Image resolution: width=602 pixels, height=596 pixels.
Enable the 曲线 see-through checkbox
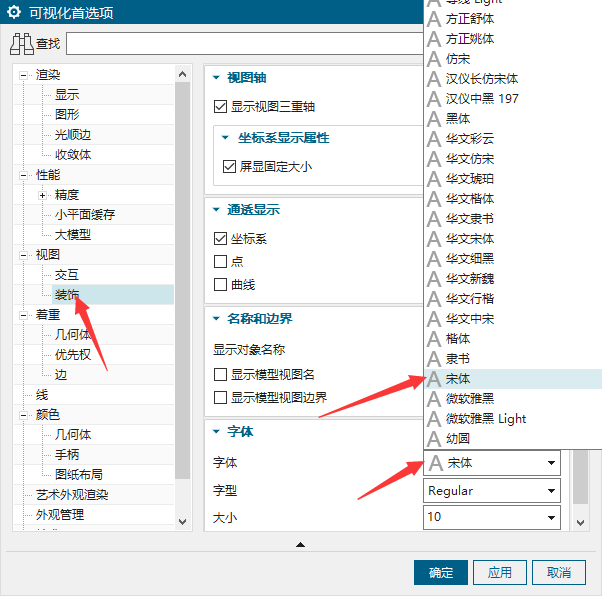[x=221, y=285]
